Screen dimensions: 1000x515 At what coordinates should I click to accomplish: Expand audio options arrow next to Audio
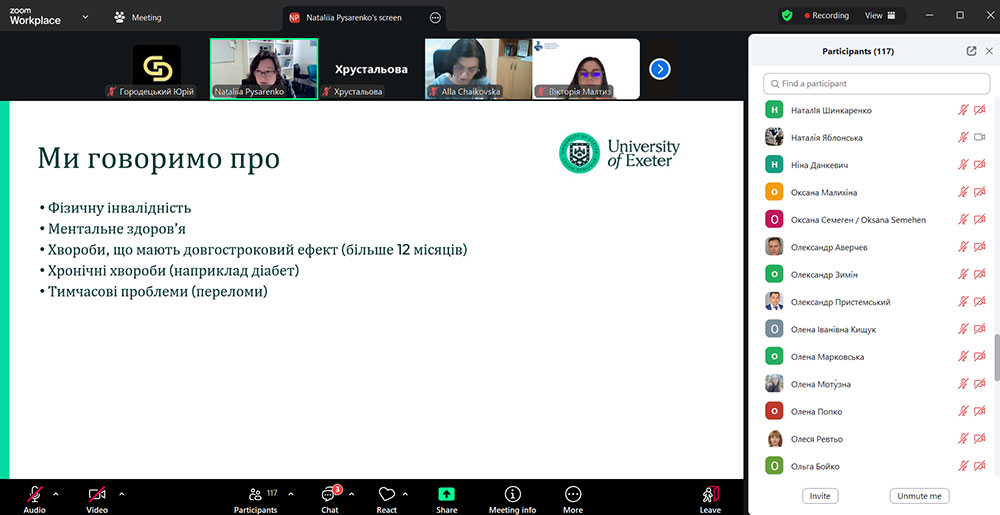[56, 493]
